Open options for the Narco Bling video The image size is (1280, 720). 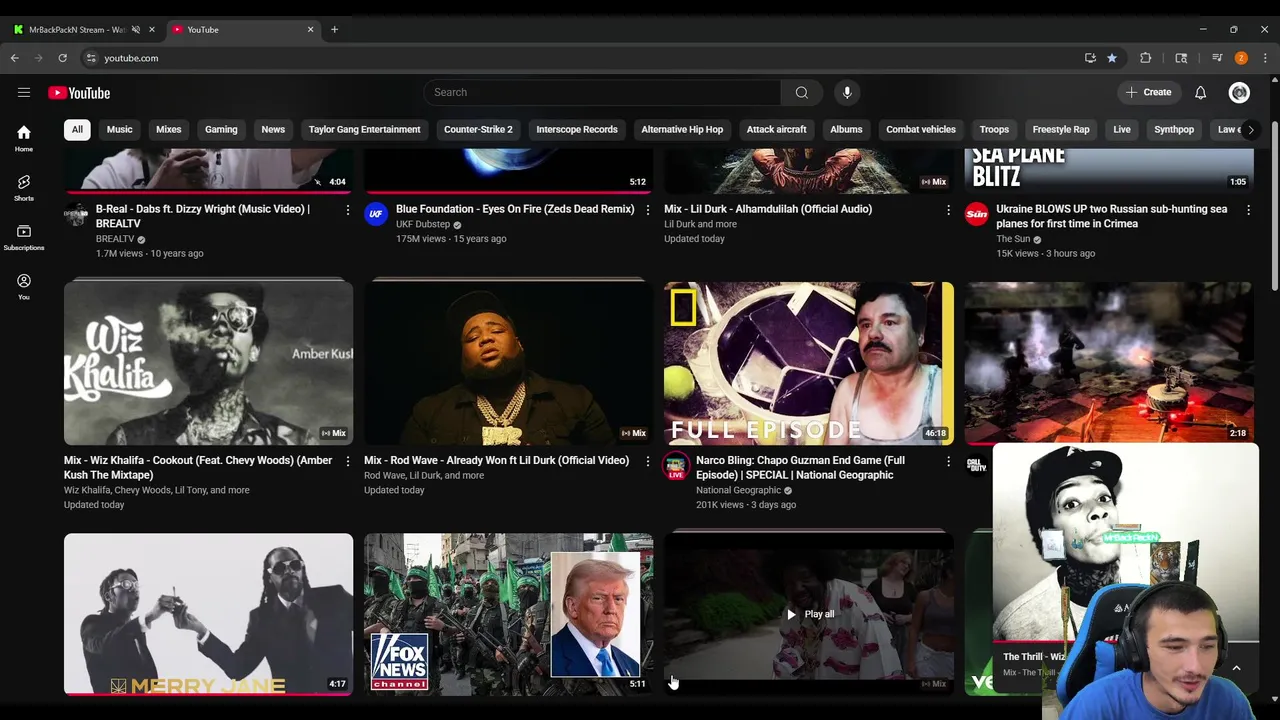(x=948, y=461)
